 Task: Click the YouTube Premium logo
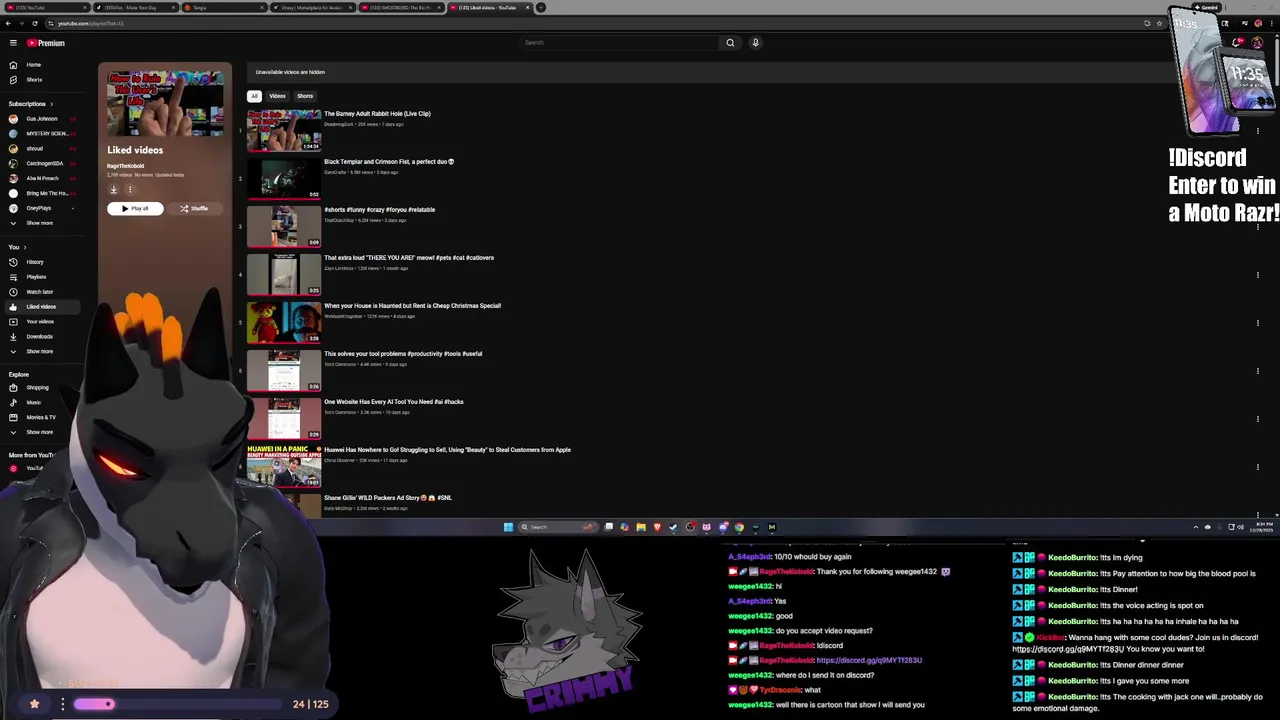[46, 43]
